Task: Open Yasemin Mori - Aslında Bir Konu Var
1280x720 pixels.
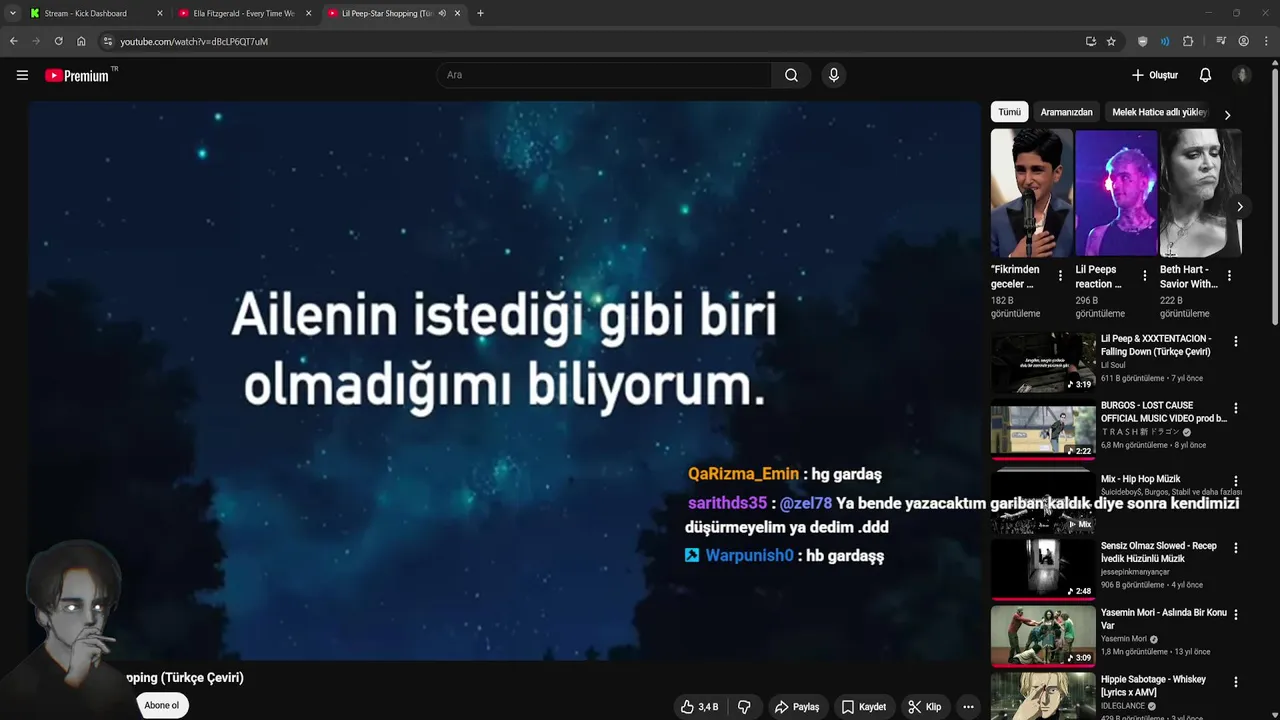Action: pos(1164,619)
